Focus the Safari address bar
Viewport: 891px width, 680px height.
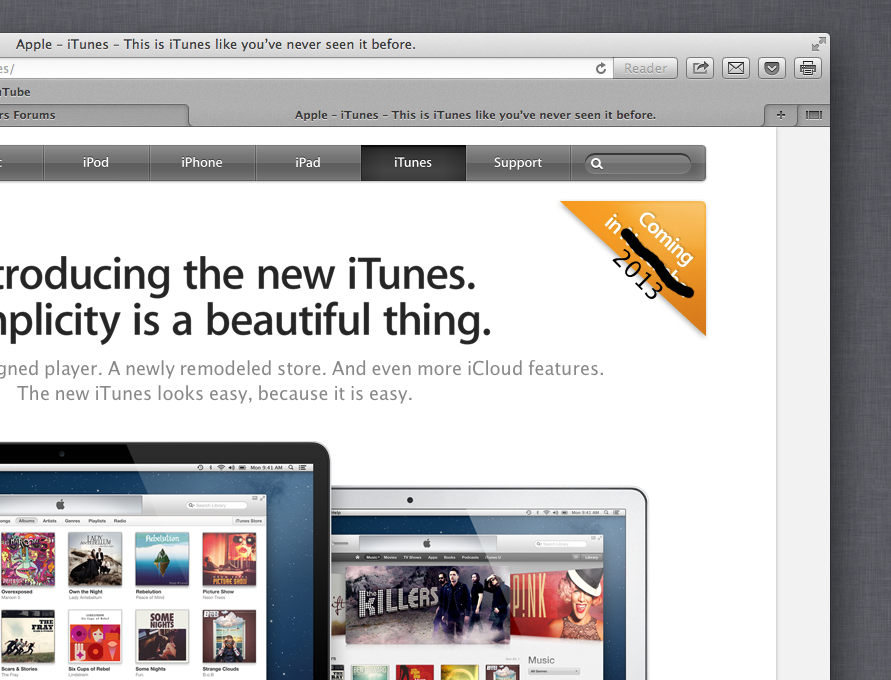point(304,69)
